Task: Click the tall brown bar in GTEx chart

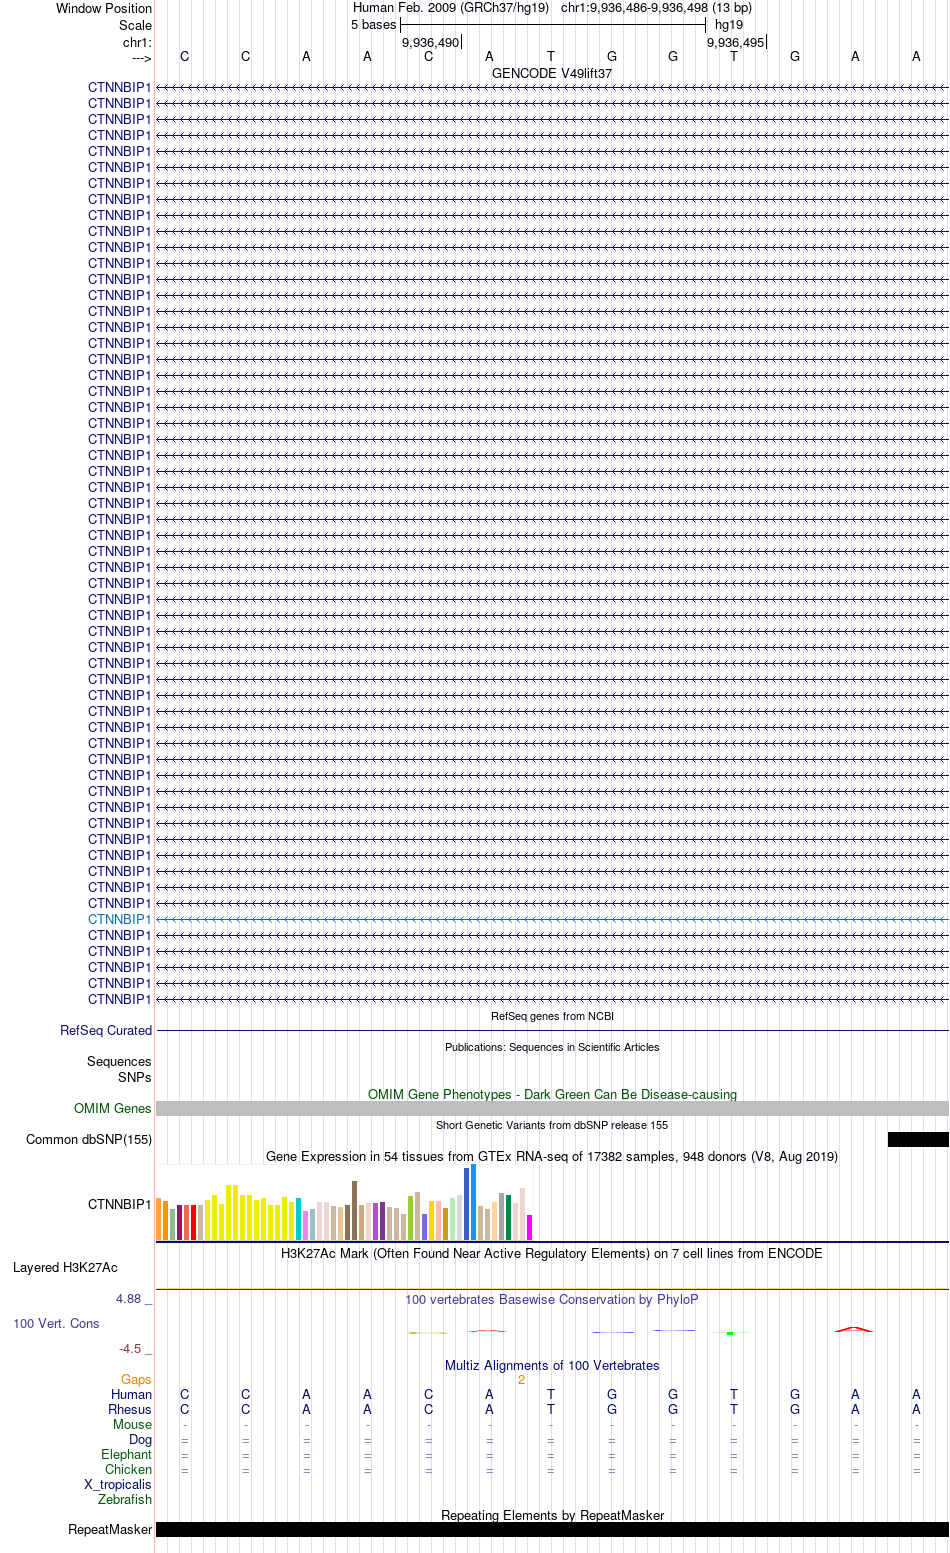Action: pos(354,1210)
